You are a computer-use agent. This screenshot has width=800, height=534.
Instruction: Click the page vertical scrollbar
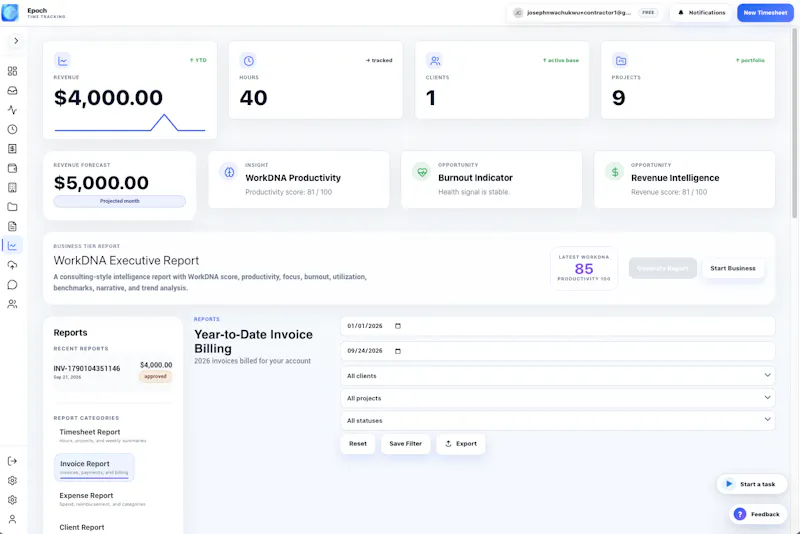[794, 122]
